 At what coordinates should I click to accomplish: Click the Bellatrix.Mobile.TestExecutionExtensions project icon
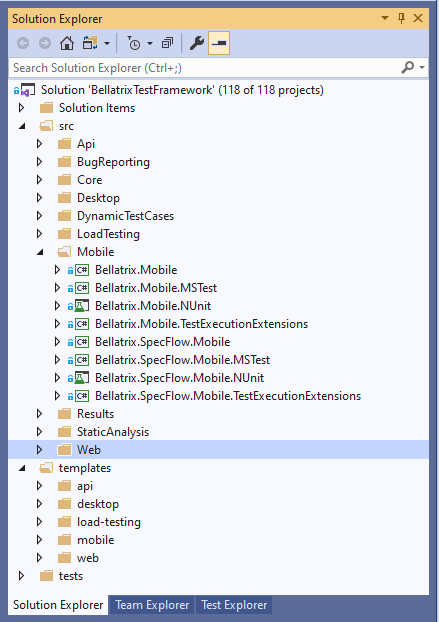(82, 324)
